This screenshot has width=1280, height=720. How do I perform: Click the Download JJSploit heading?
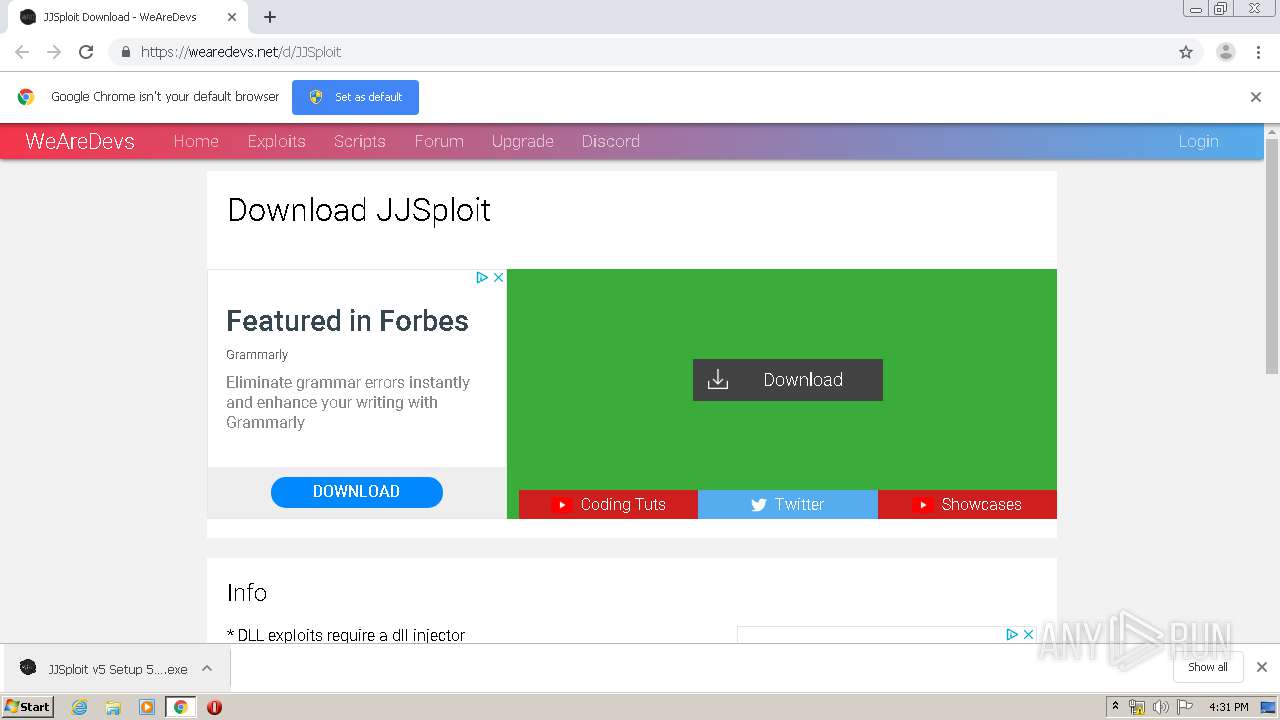pos(359,210)
